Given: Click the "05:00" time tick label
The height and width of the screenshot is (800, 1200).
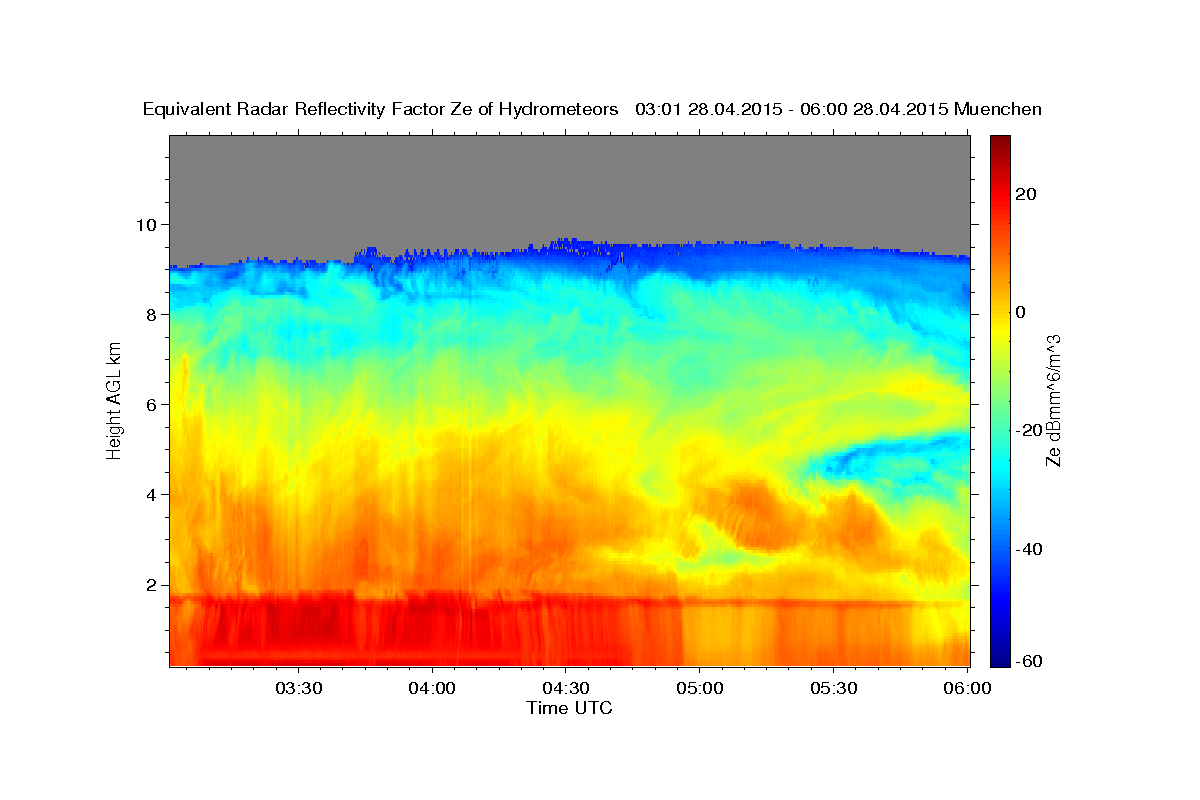Looking at the screenshot, I should (x=700, y=689).
